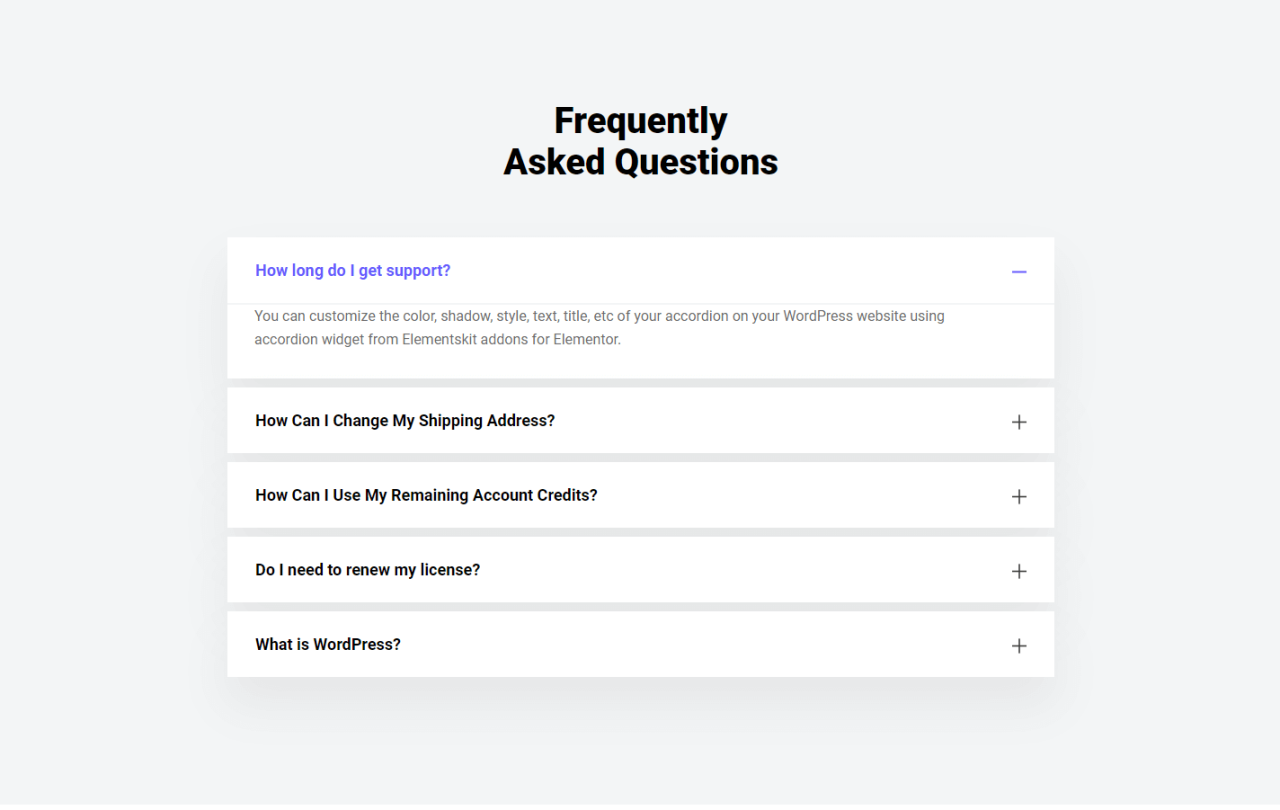Click the word "style" in the answer paragraph
The height and width of the screenshot is (810, 1280).
(510, 316)
